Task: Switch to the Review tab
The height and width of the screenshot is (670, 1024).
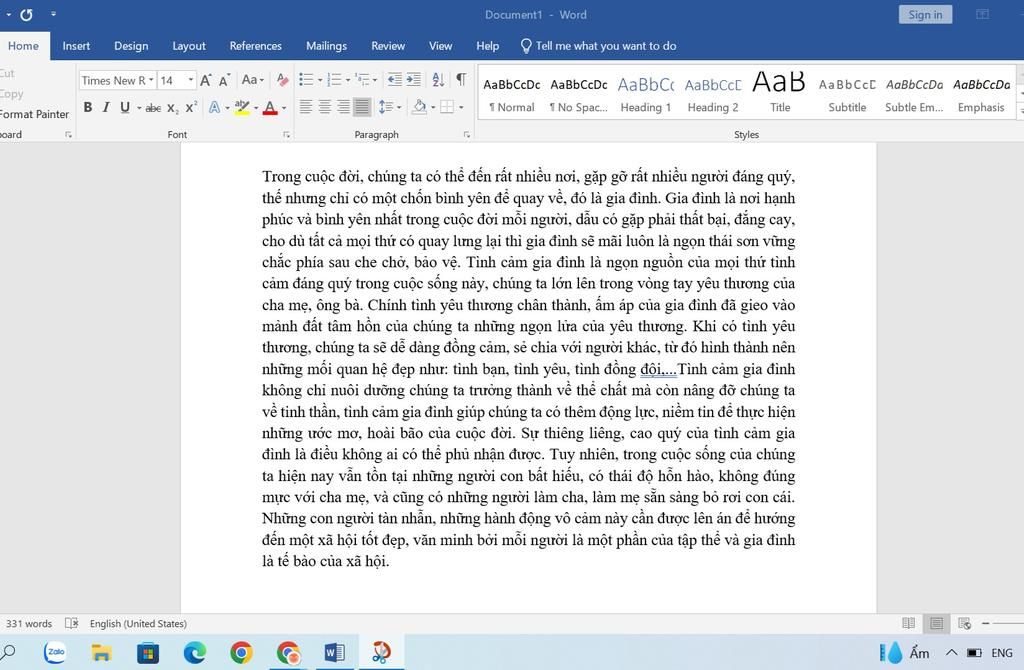Action: click(388, 46)
